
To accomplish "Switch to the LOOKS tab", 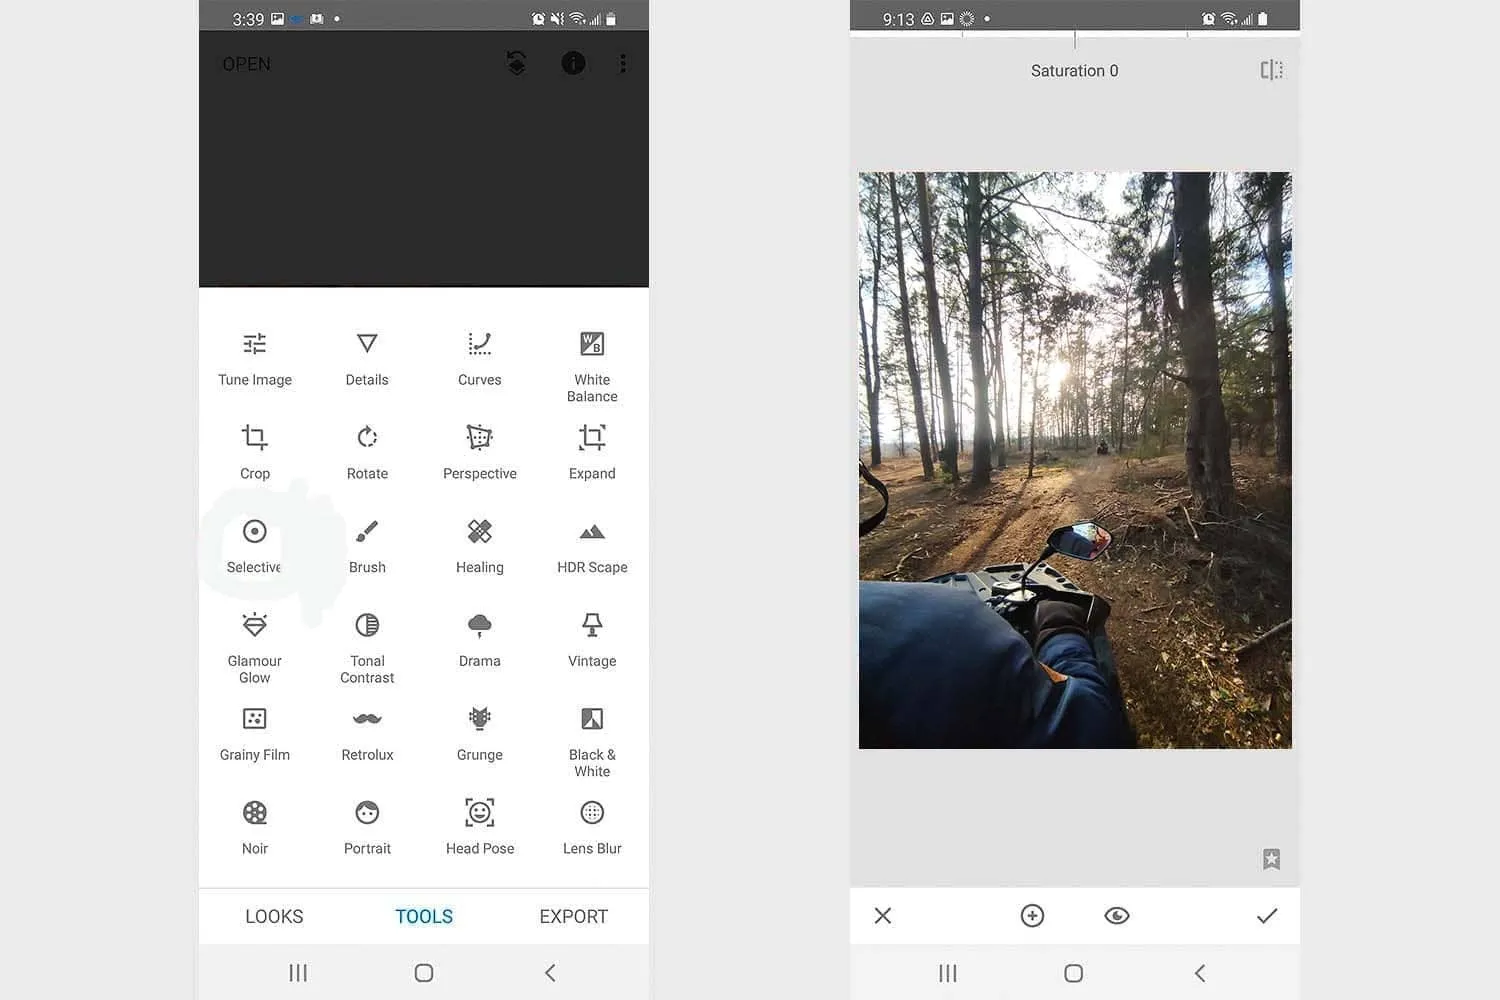I will coord(274,916).
